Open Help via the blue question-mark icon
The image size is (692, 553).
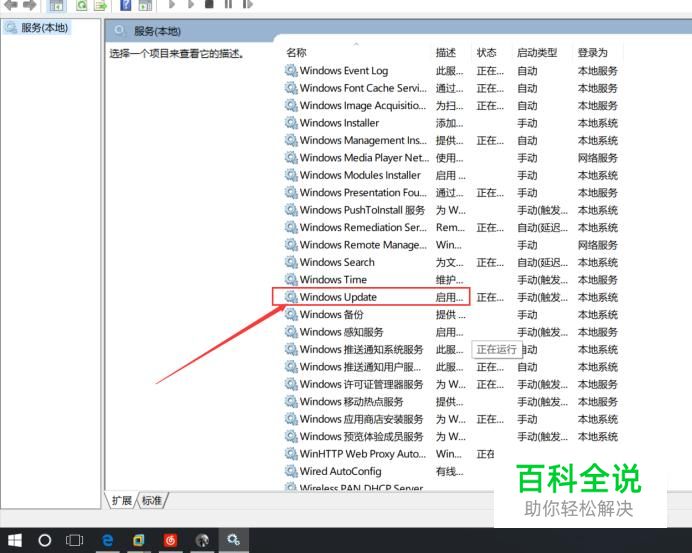(126, 5)
